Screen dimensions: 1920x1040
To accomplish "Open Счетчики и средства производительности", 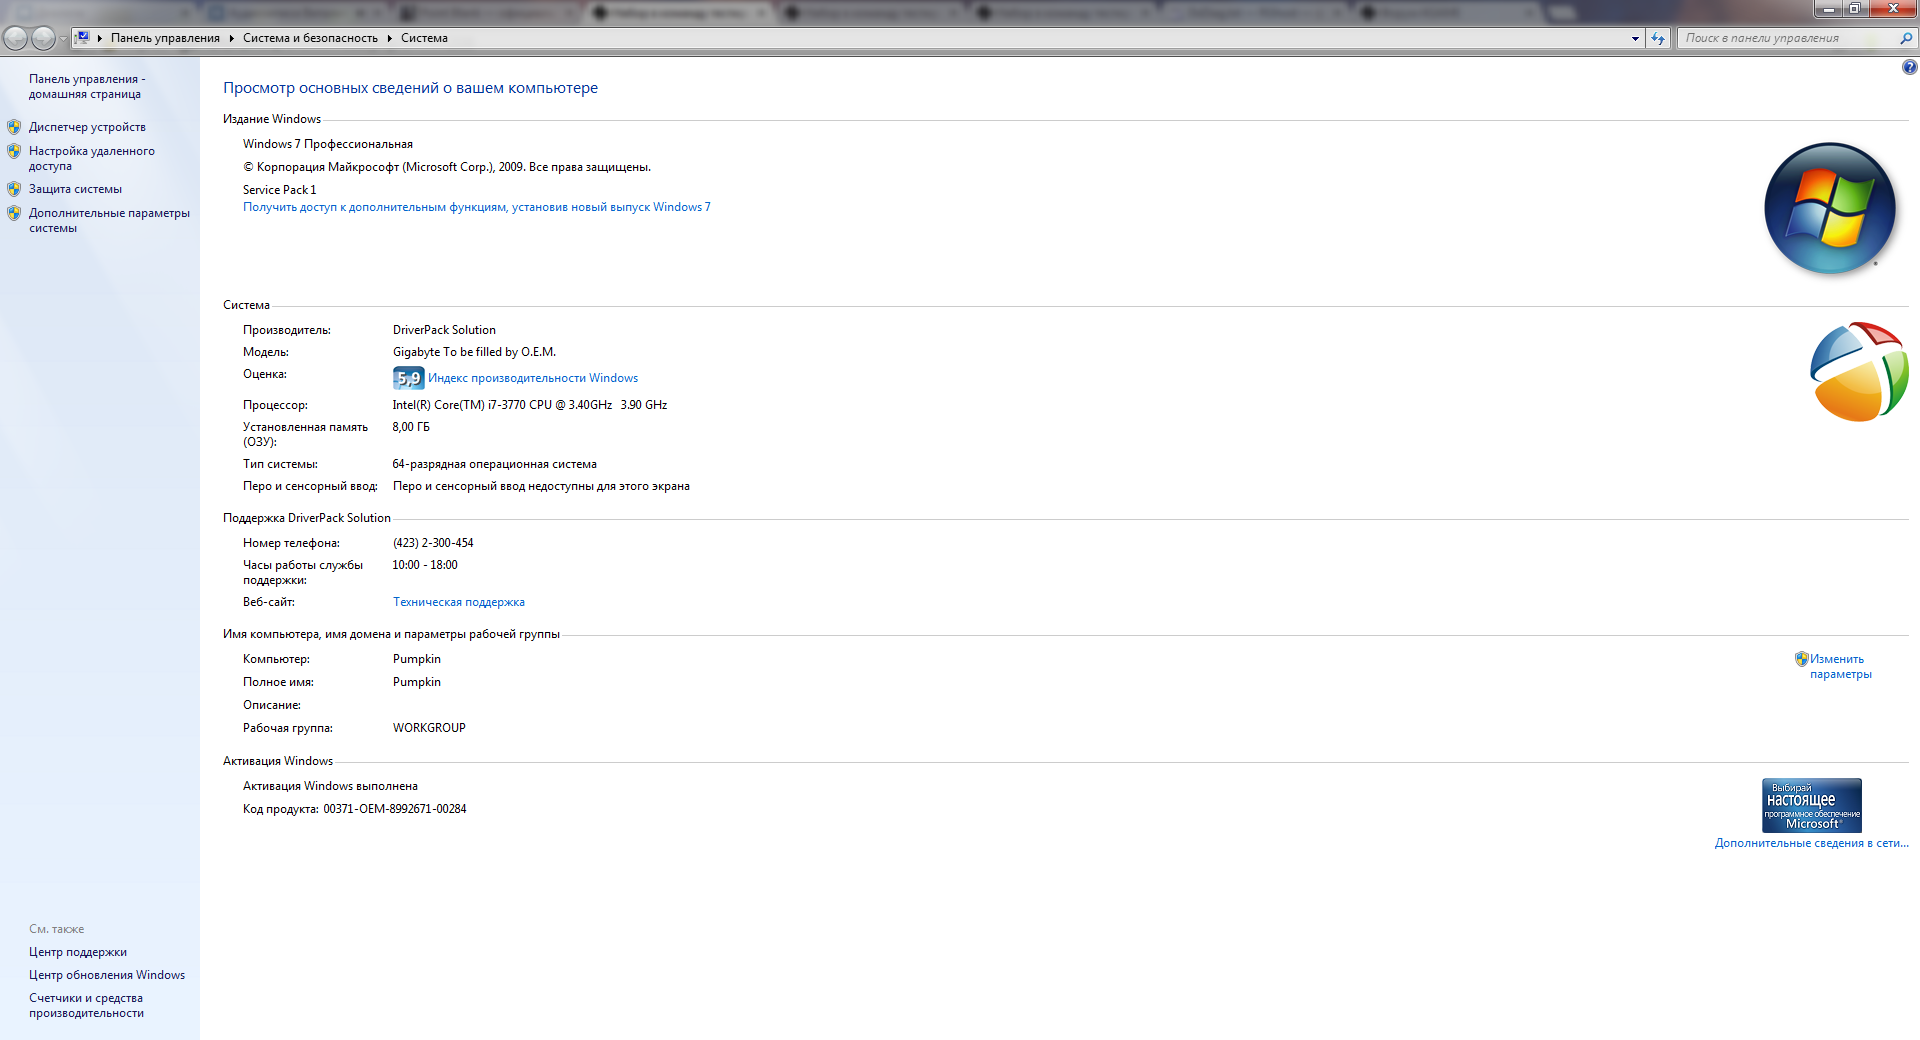I will 86,1005.
